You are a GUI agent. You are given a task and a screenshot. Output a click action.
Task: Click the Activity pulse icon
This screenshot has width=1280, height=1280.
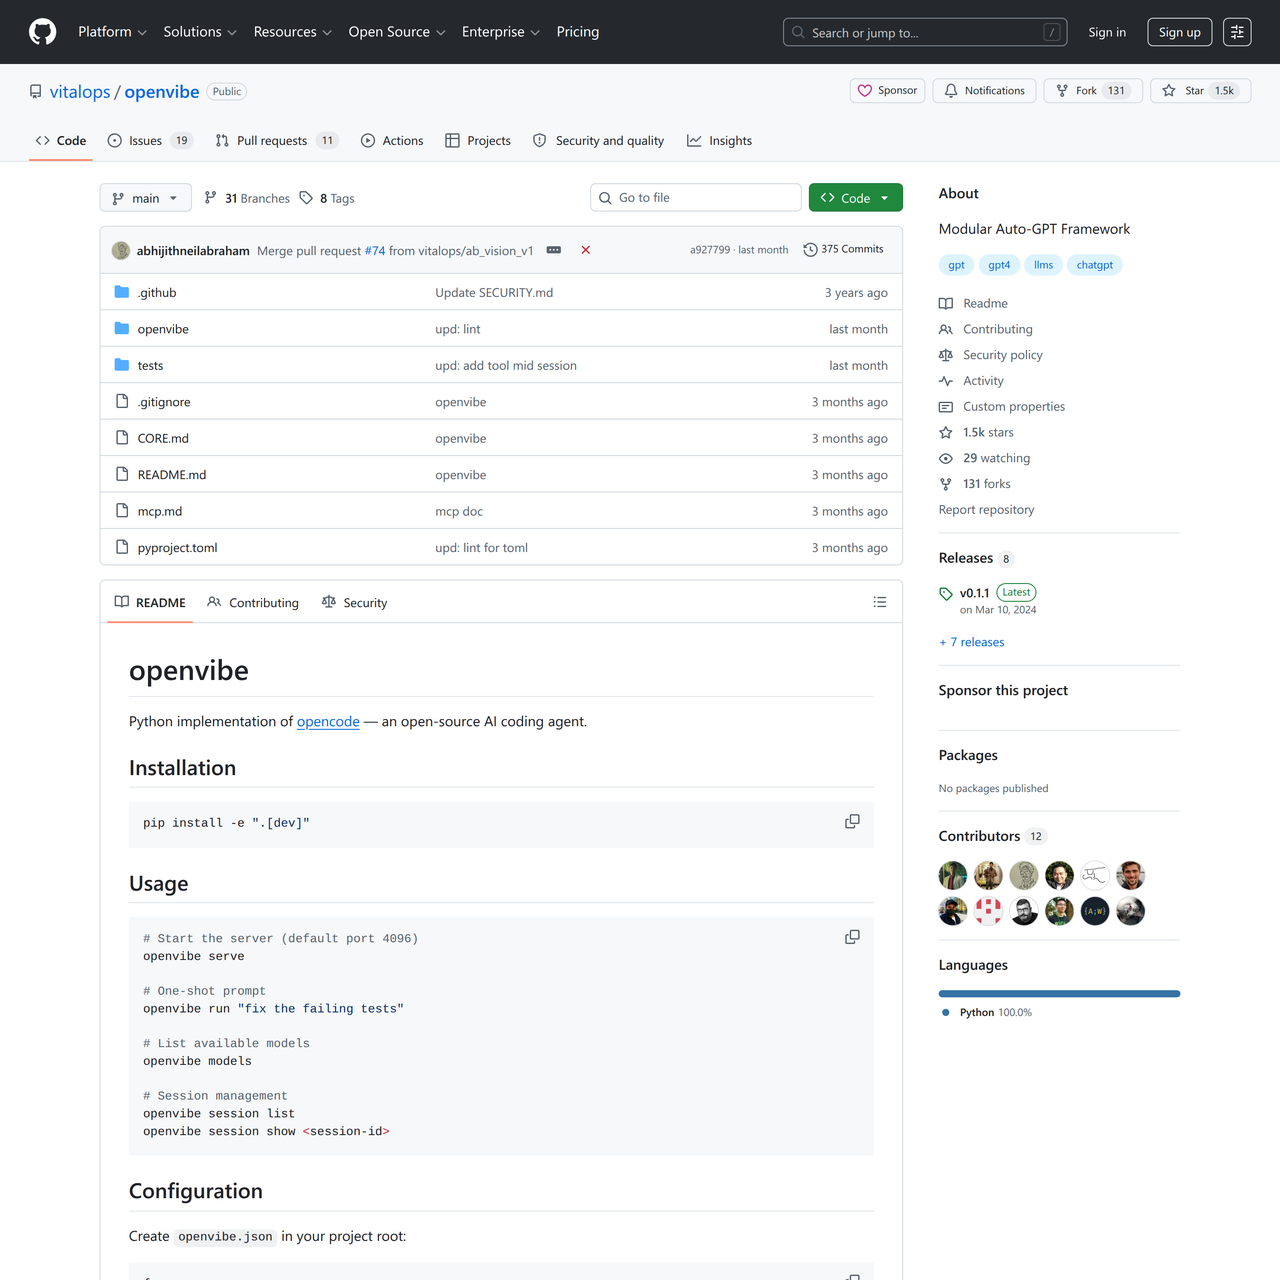coord(946,381)
